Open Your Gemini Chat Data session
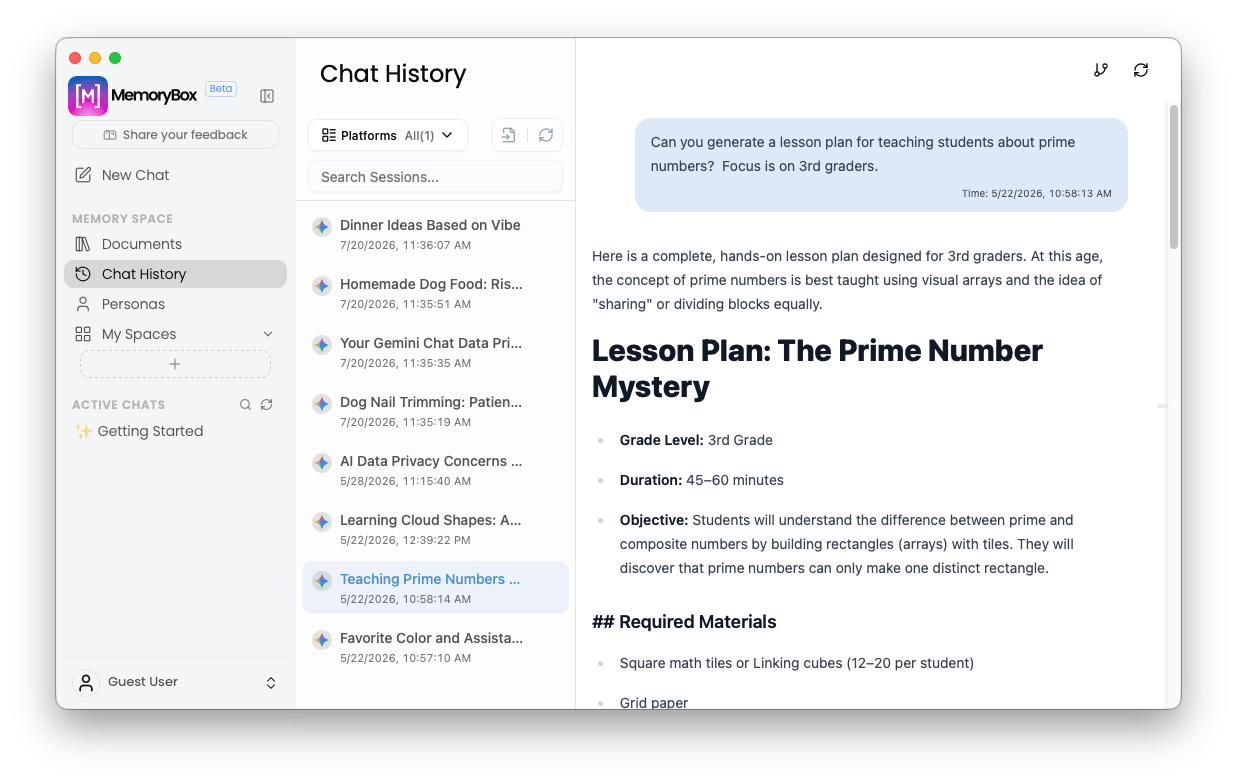Image resolution: width=1237 pixels, height=783 pixels. (435, 352)
